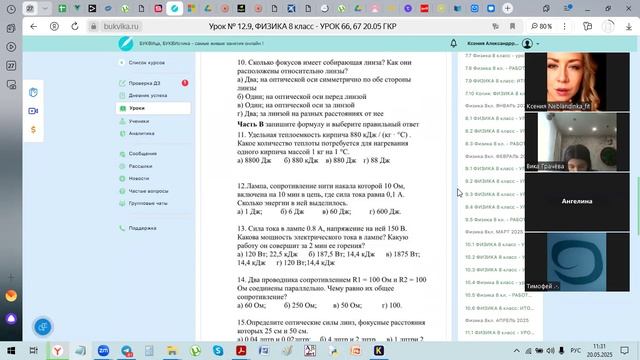Open the browser three-dots menu
The image size is (640, 360).
tap(564, 27)
